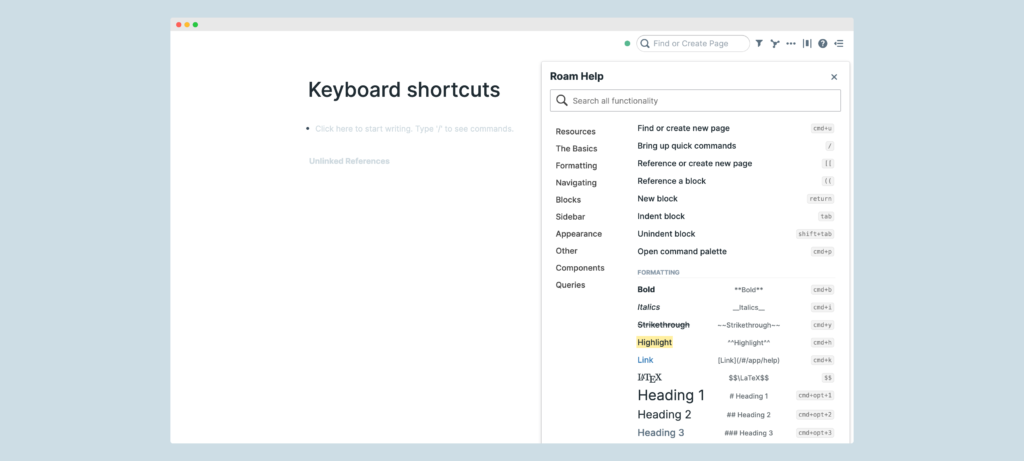
Task: Open the Sidebar help category
Action: [570, 217]
